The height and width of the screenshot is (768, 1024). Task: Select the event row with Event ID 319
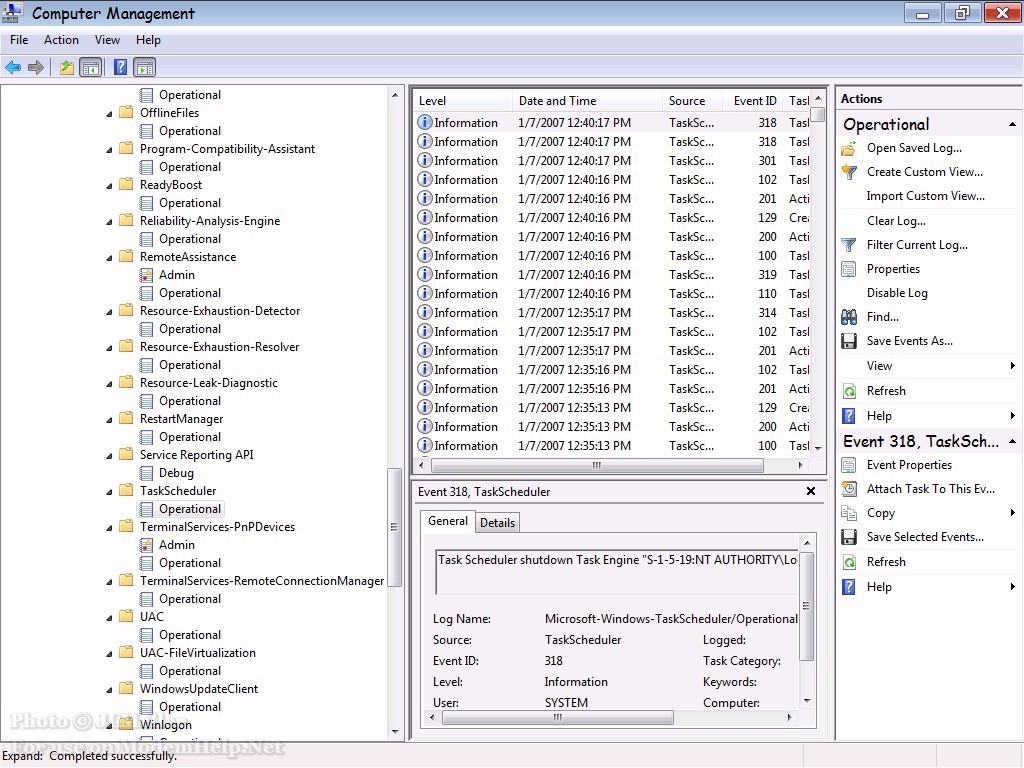(x=613, y=275)
